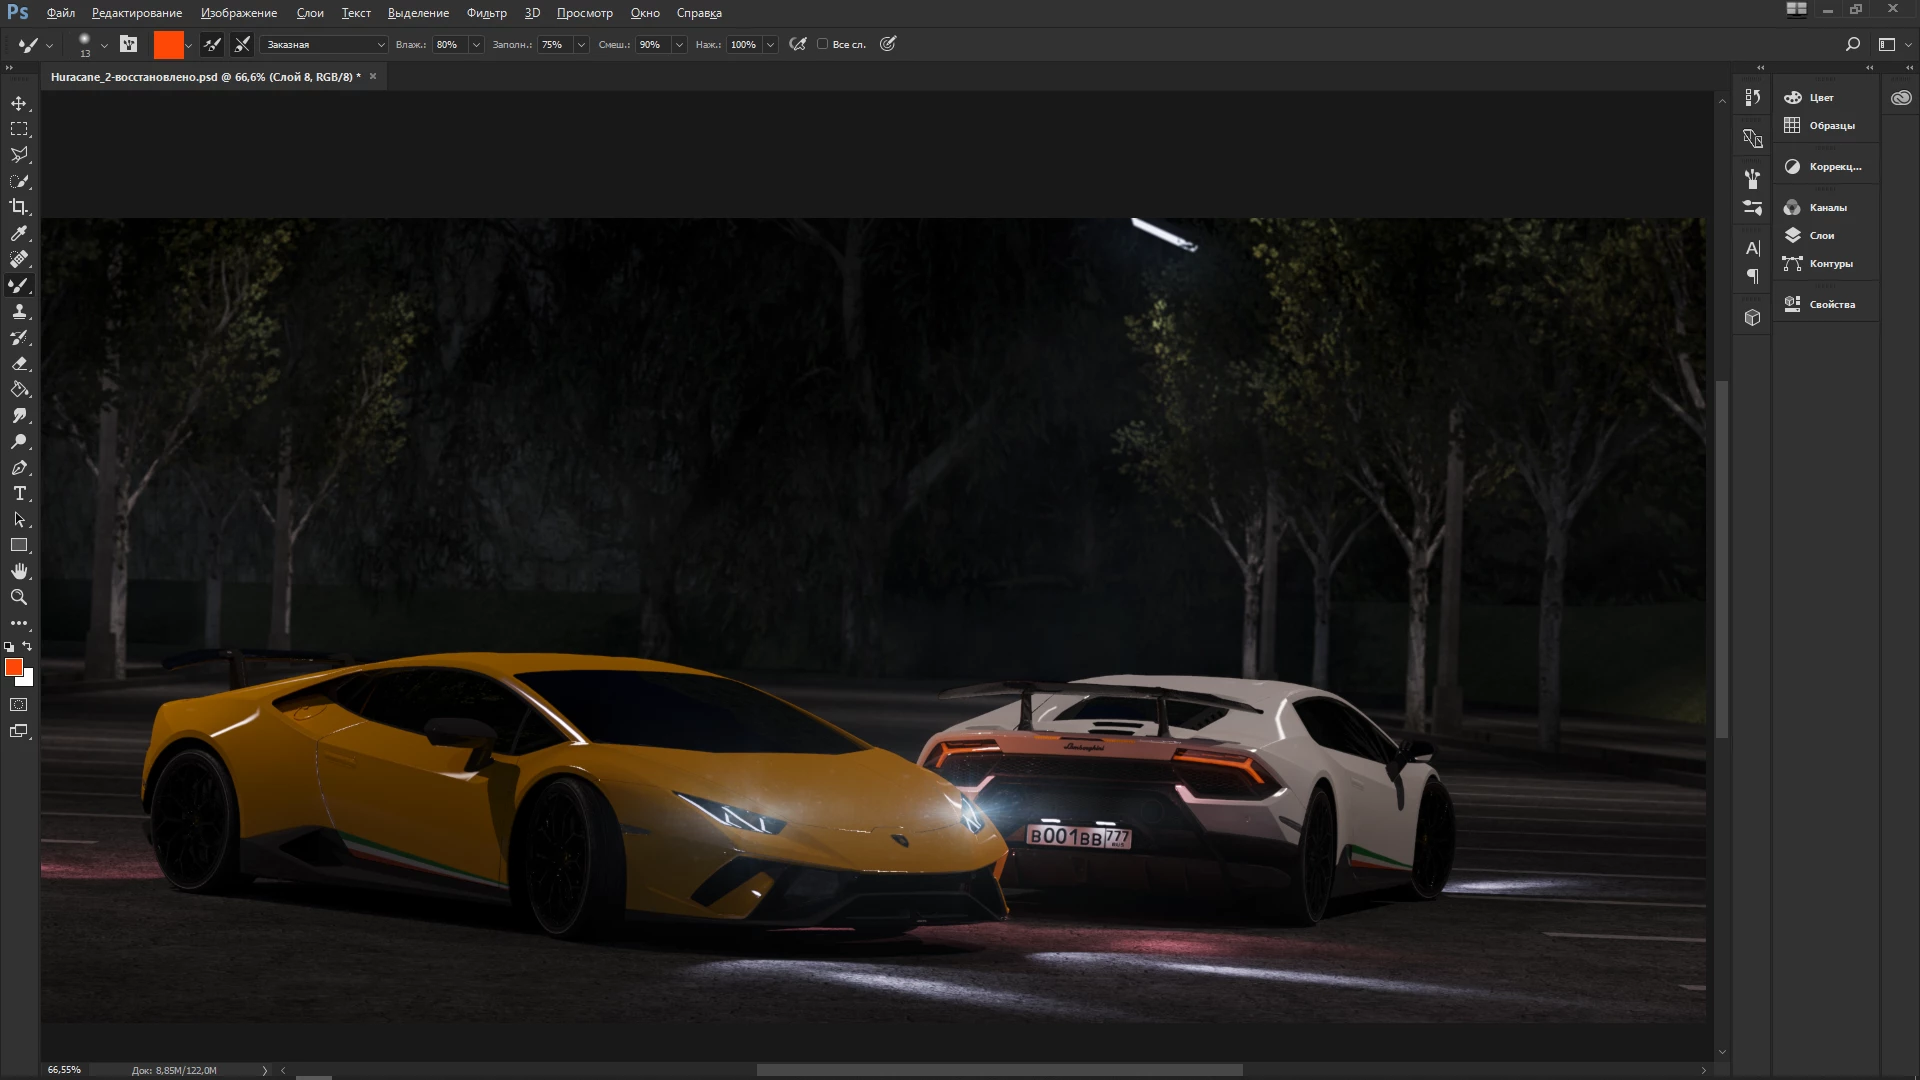Enable the 'Все сл.' checkbox
1920x1080 pixels.
click(822, 44)
